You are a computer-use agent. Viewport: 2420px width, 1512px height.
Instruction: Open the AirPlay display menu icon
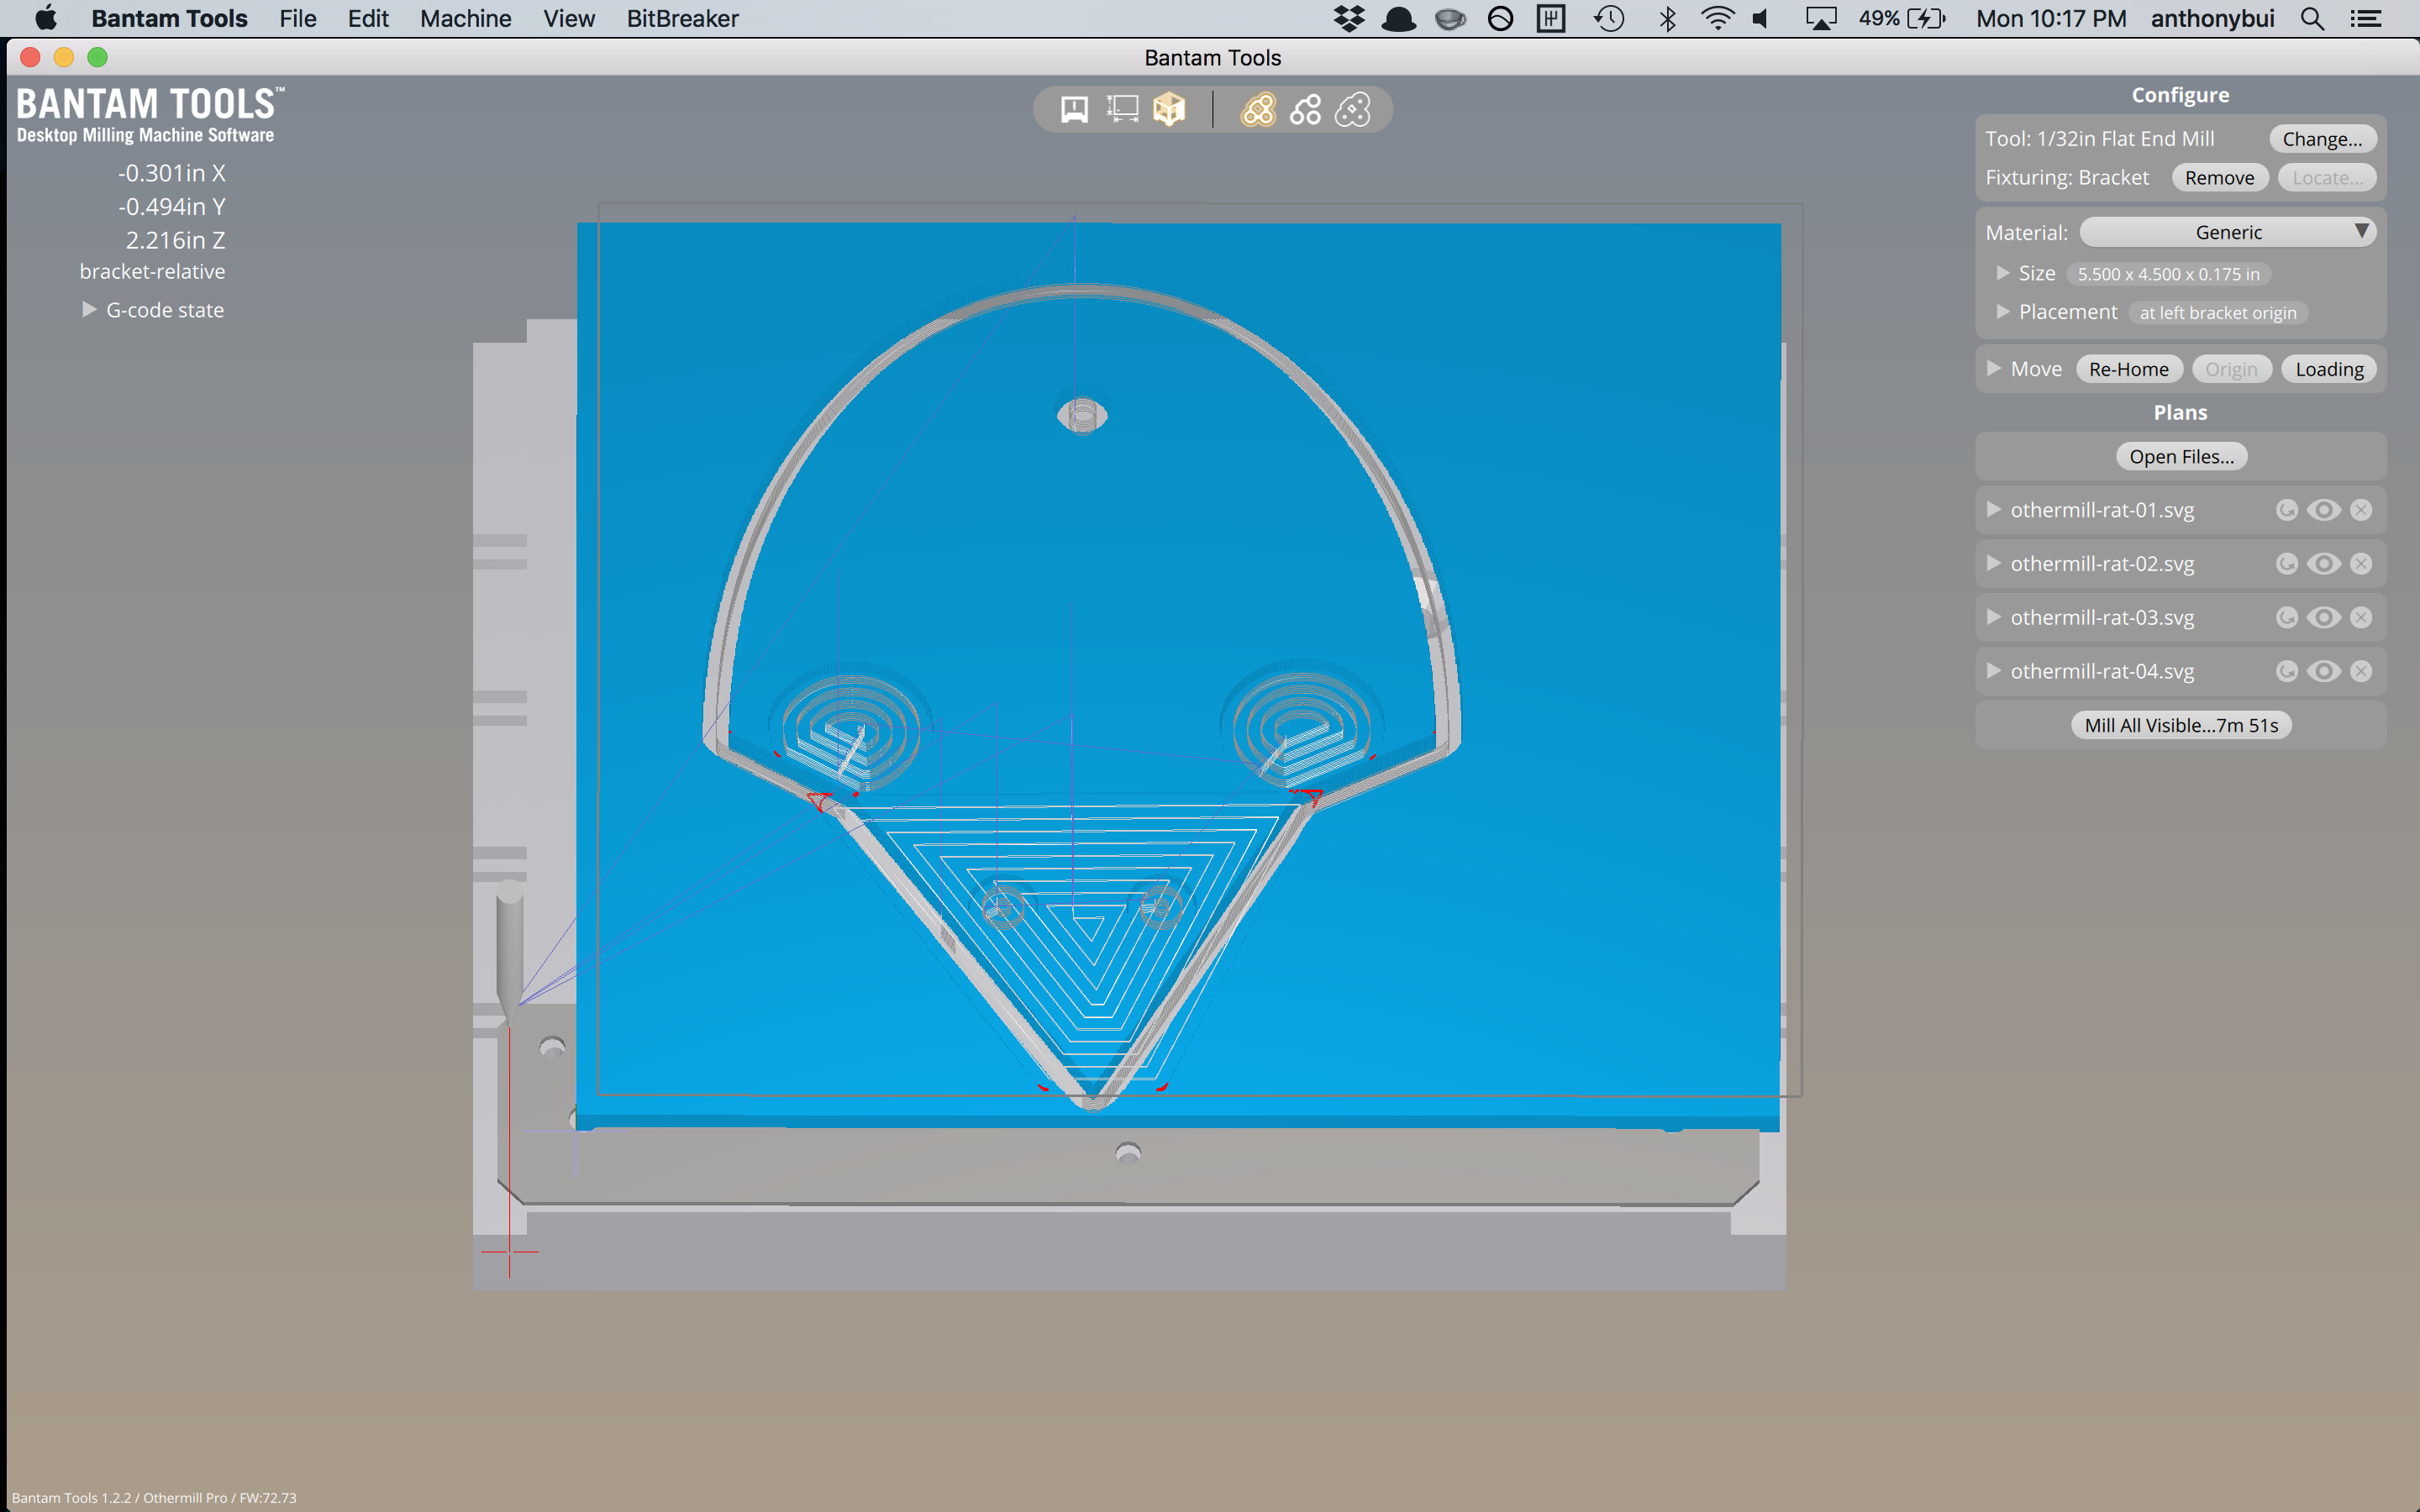(1820, 18)
